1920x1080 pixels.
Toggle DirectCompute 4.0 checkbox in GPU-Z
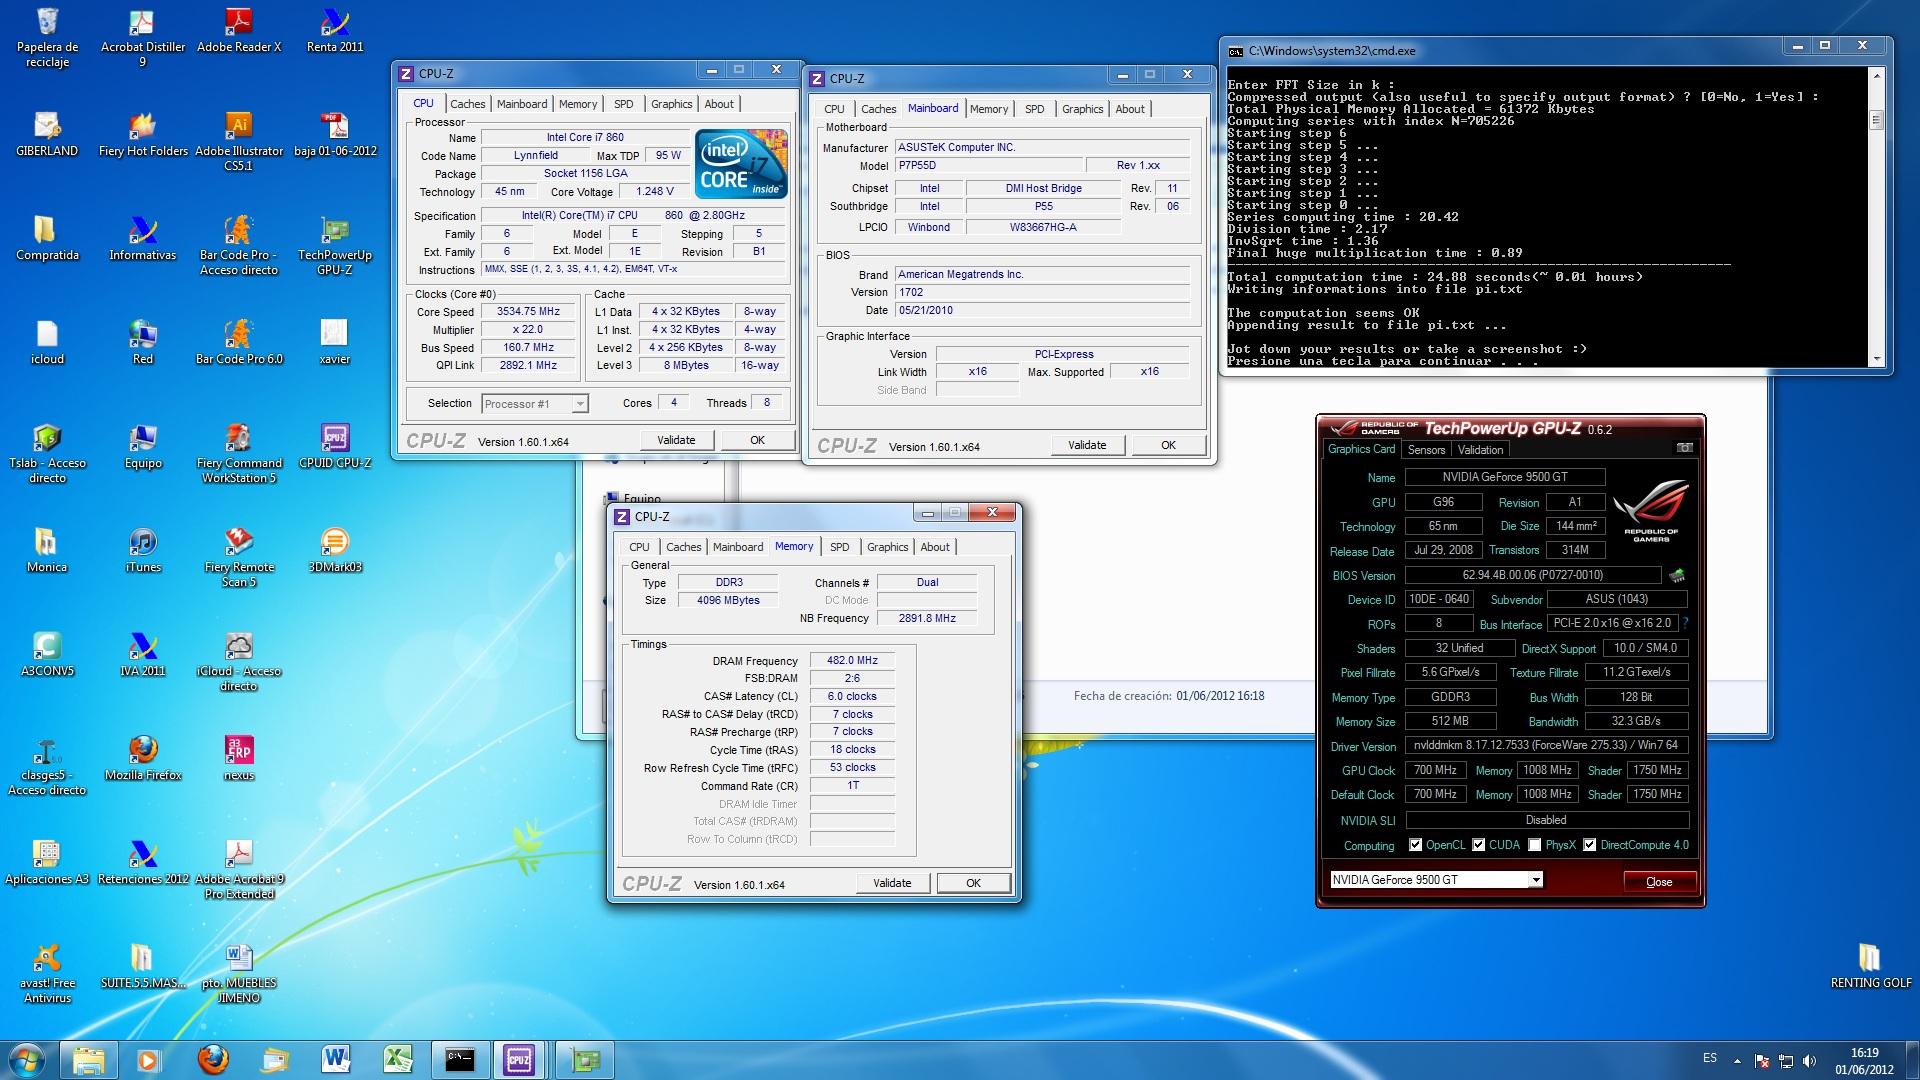tap(1589, 845)
